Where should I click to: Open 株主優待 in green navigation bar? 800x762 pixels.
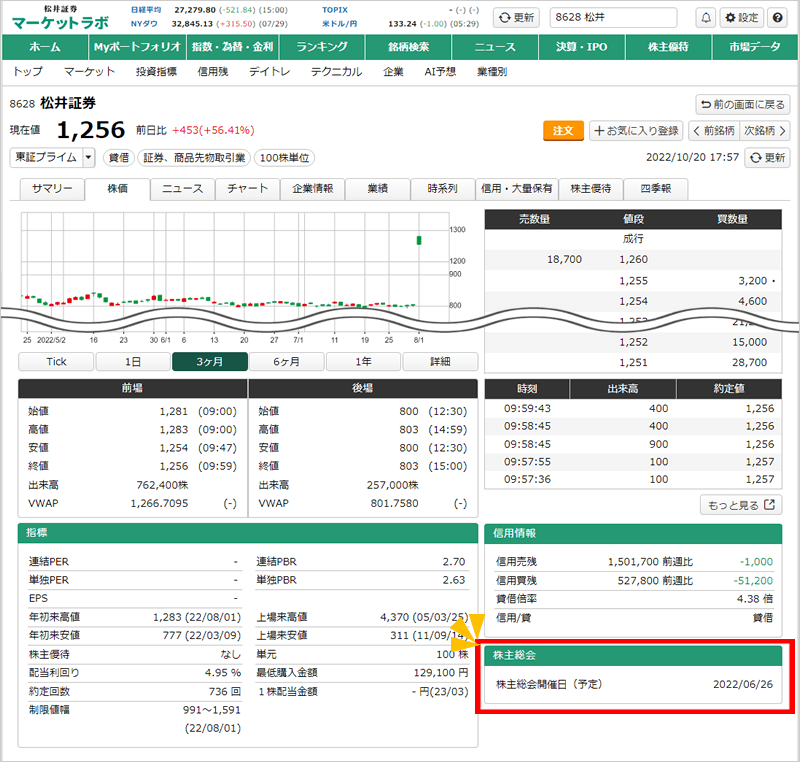[668, 47]
